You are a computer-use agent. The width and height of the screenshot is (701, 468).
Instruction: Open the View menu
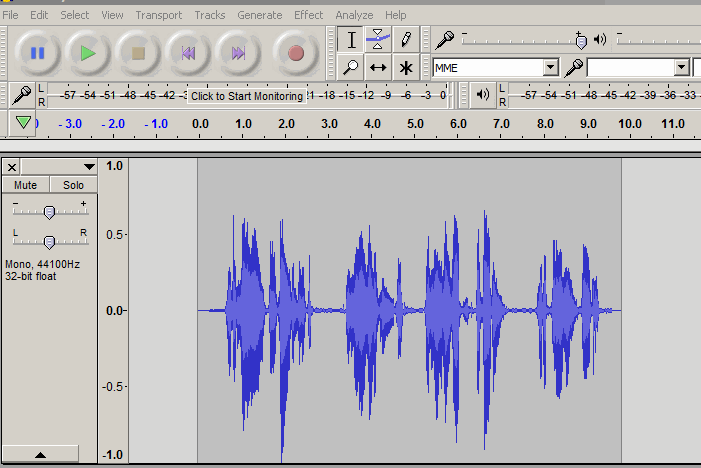[112, 15]
